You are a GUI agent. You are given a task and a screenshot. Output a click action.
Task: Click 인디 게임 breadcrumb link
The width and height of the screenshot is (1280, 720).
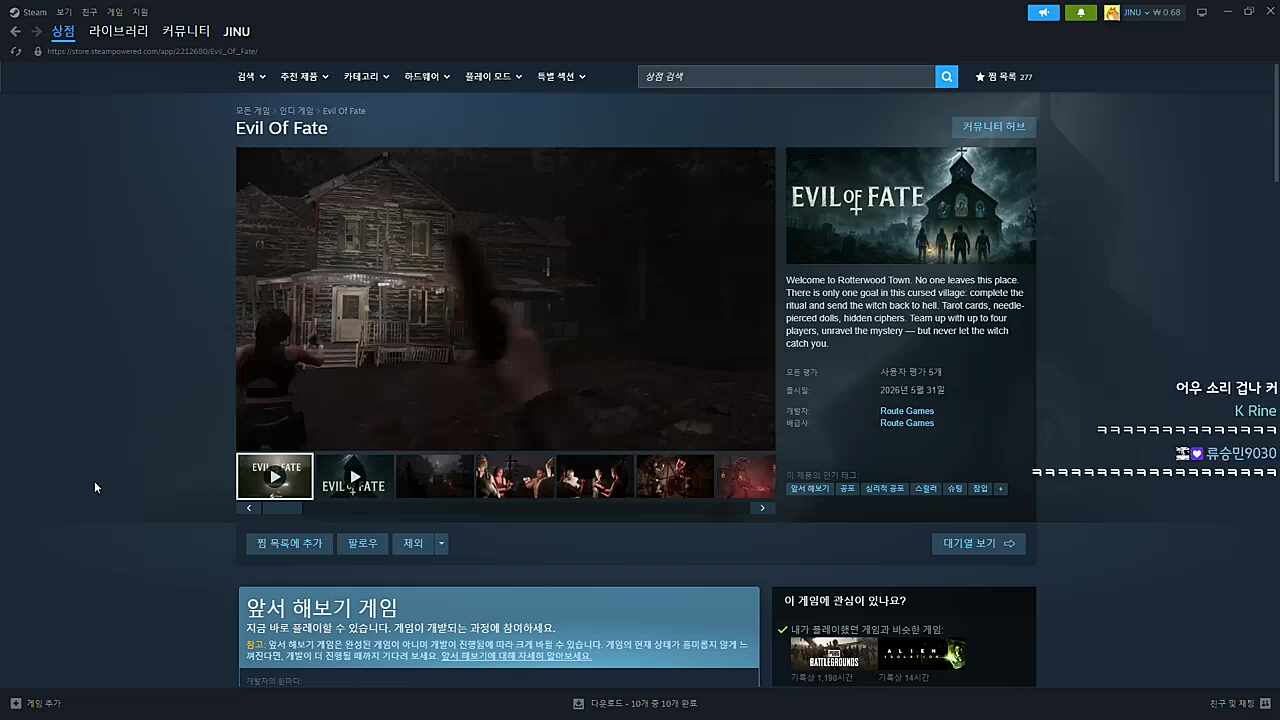296,111
